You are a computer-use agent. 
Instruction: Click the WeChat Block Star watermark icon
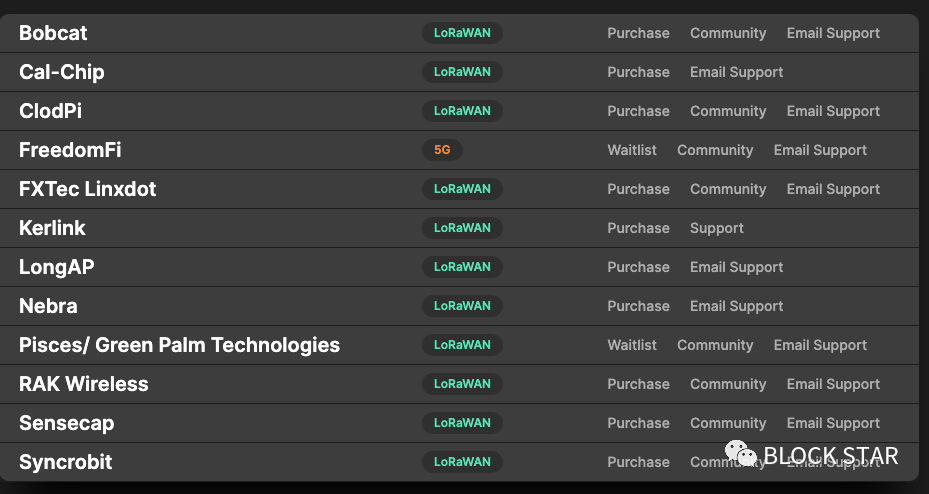click(x=740, y=454)
